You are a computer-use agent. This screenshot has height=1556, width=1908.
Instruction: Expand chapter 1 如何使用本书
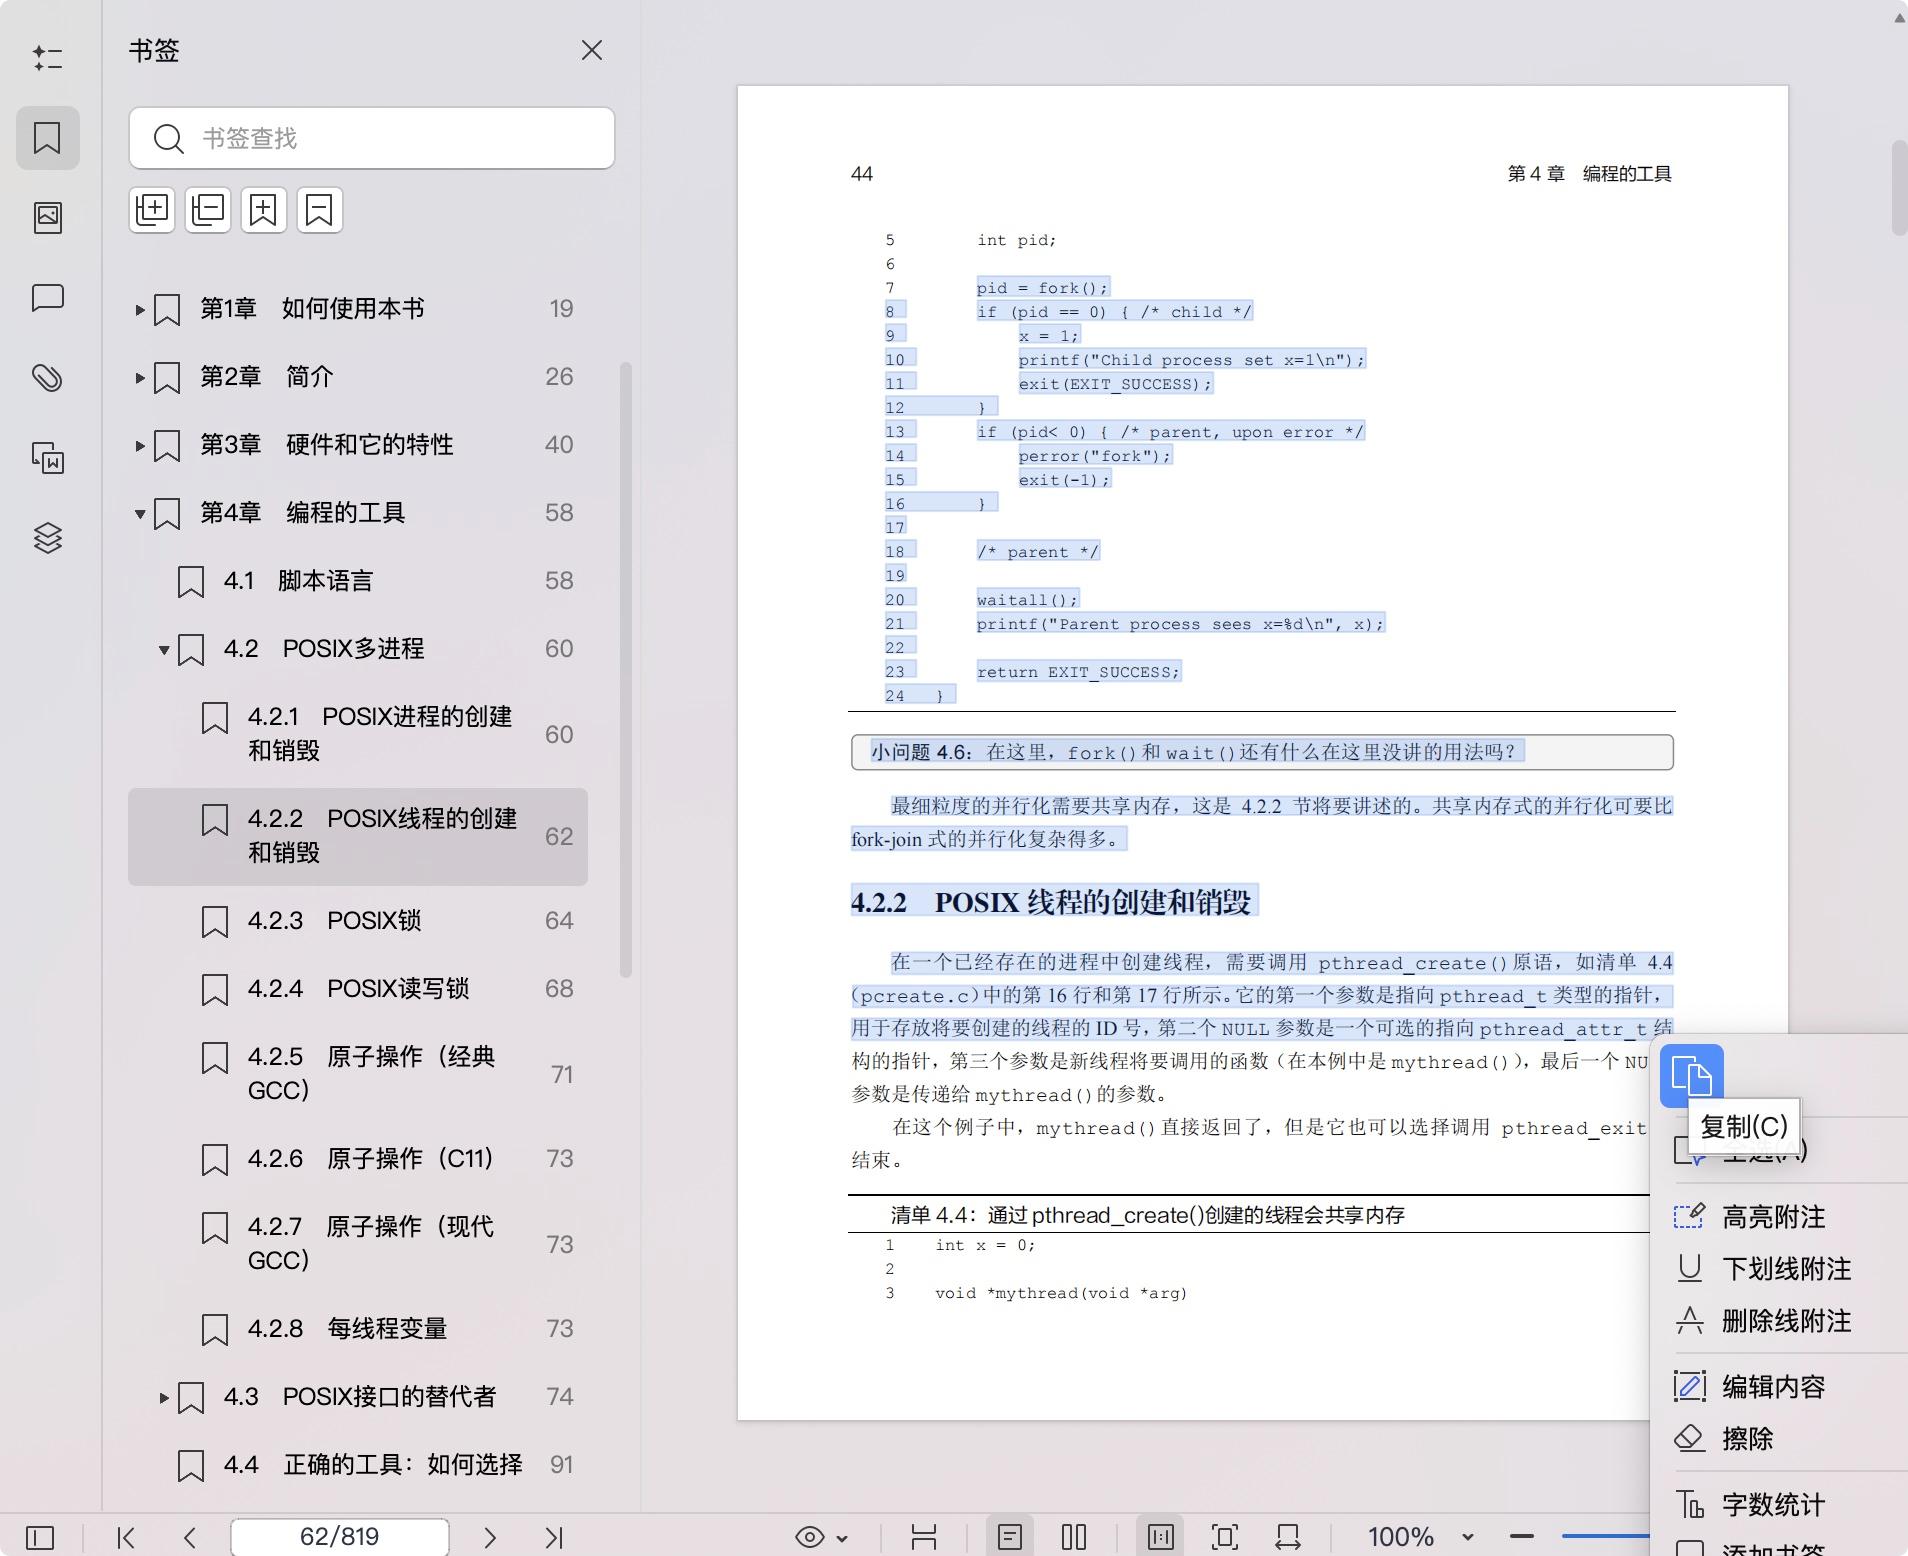140,310
